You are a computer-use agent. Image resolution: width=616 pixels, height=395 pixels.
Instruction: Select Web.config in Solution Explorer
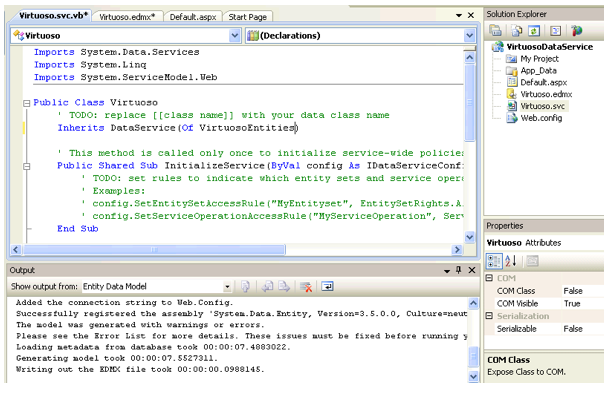point(541,118)
